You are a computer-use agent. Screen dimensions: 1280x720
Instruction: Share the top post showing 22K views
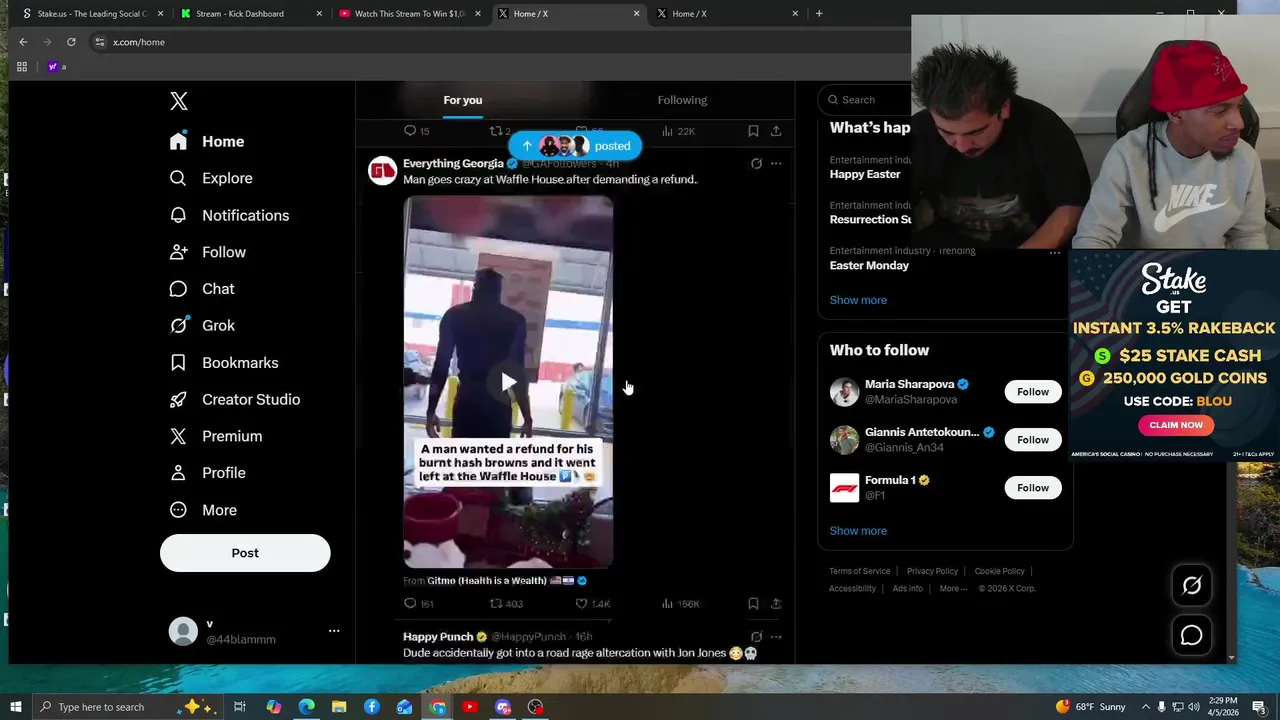(776, 131)
